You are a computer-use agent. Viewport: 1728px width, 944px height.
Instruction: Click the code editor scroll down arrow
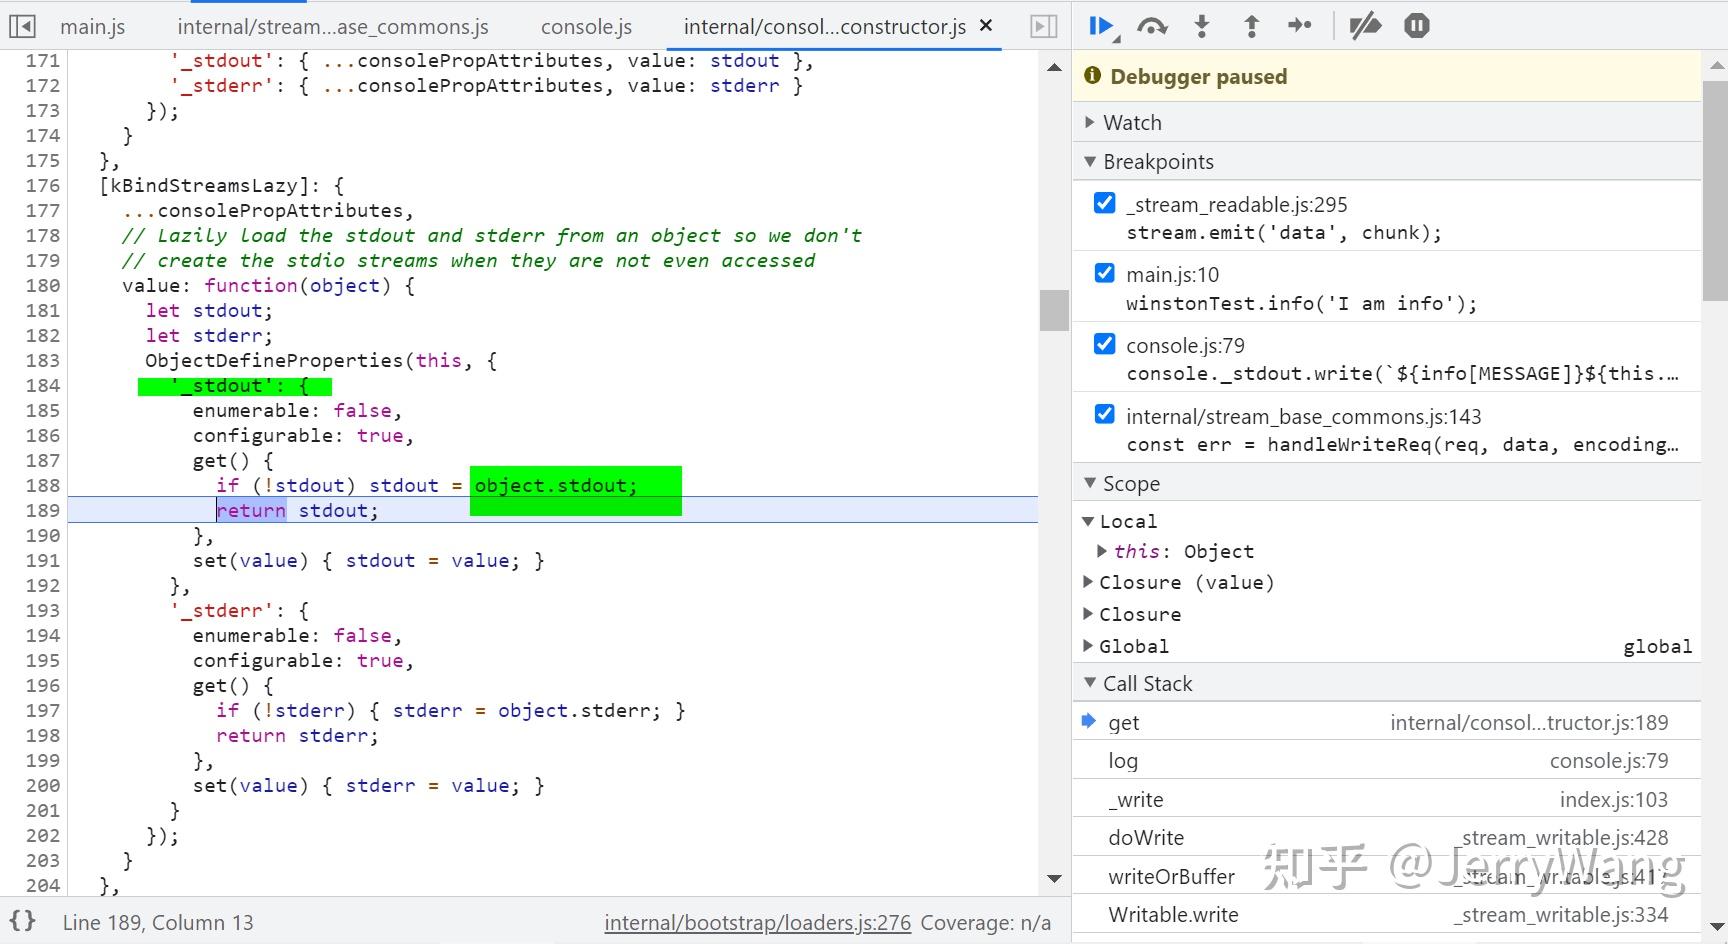(x=1054, y=879)
